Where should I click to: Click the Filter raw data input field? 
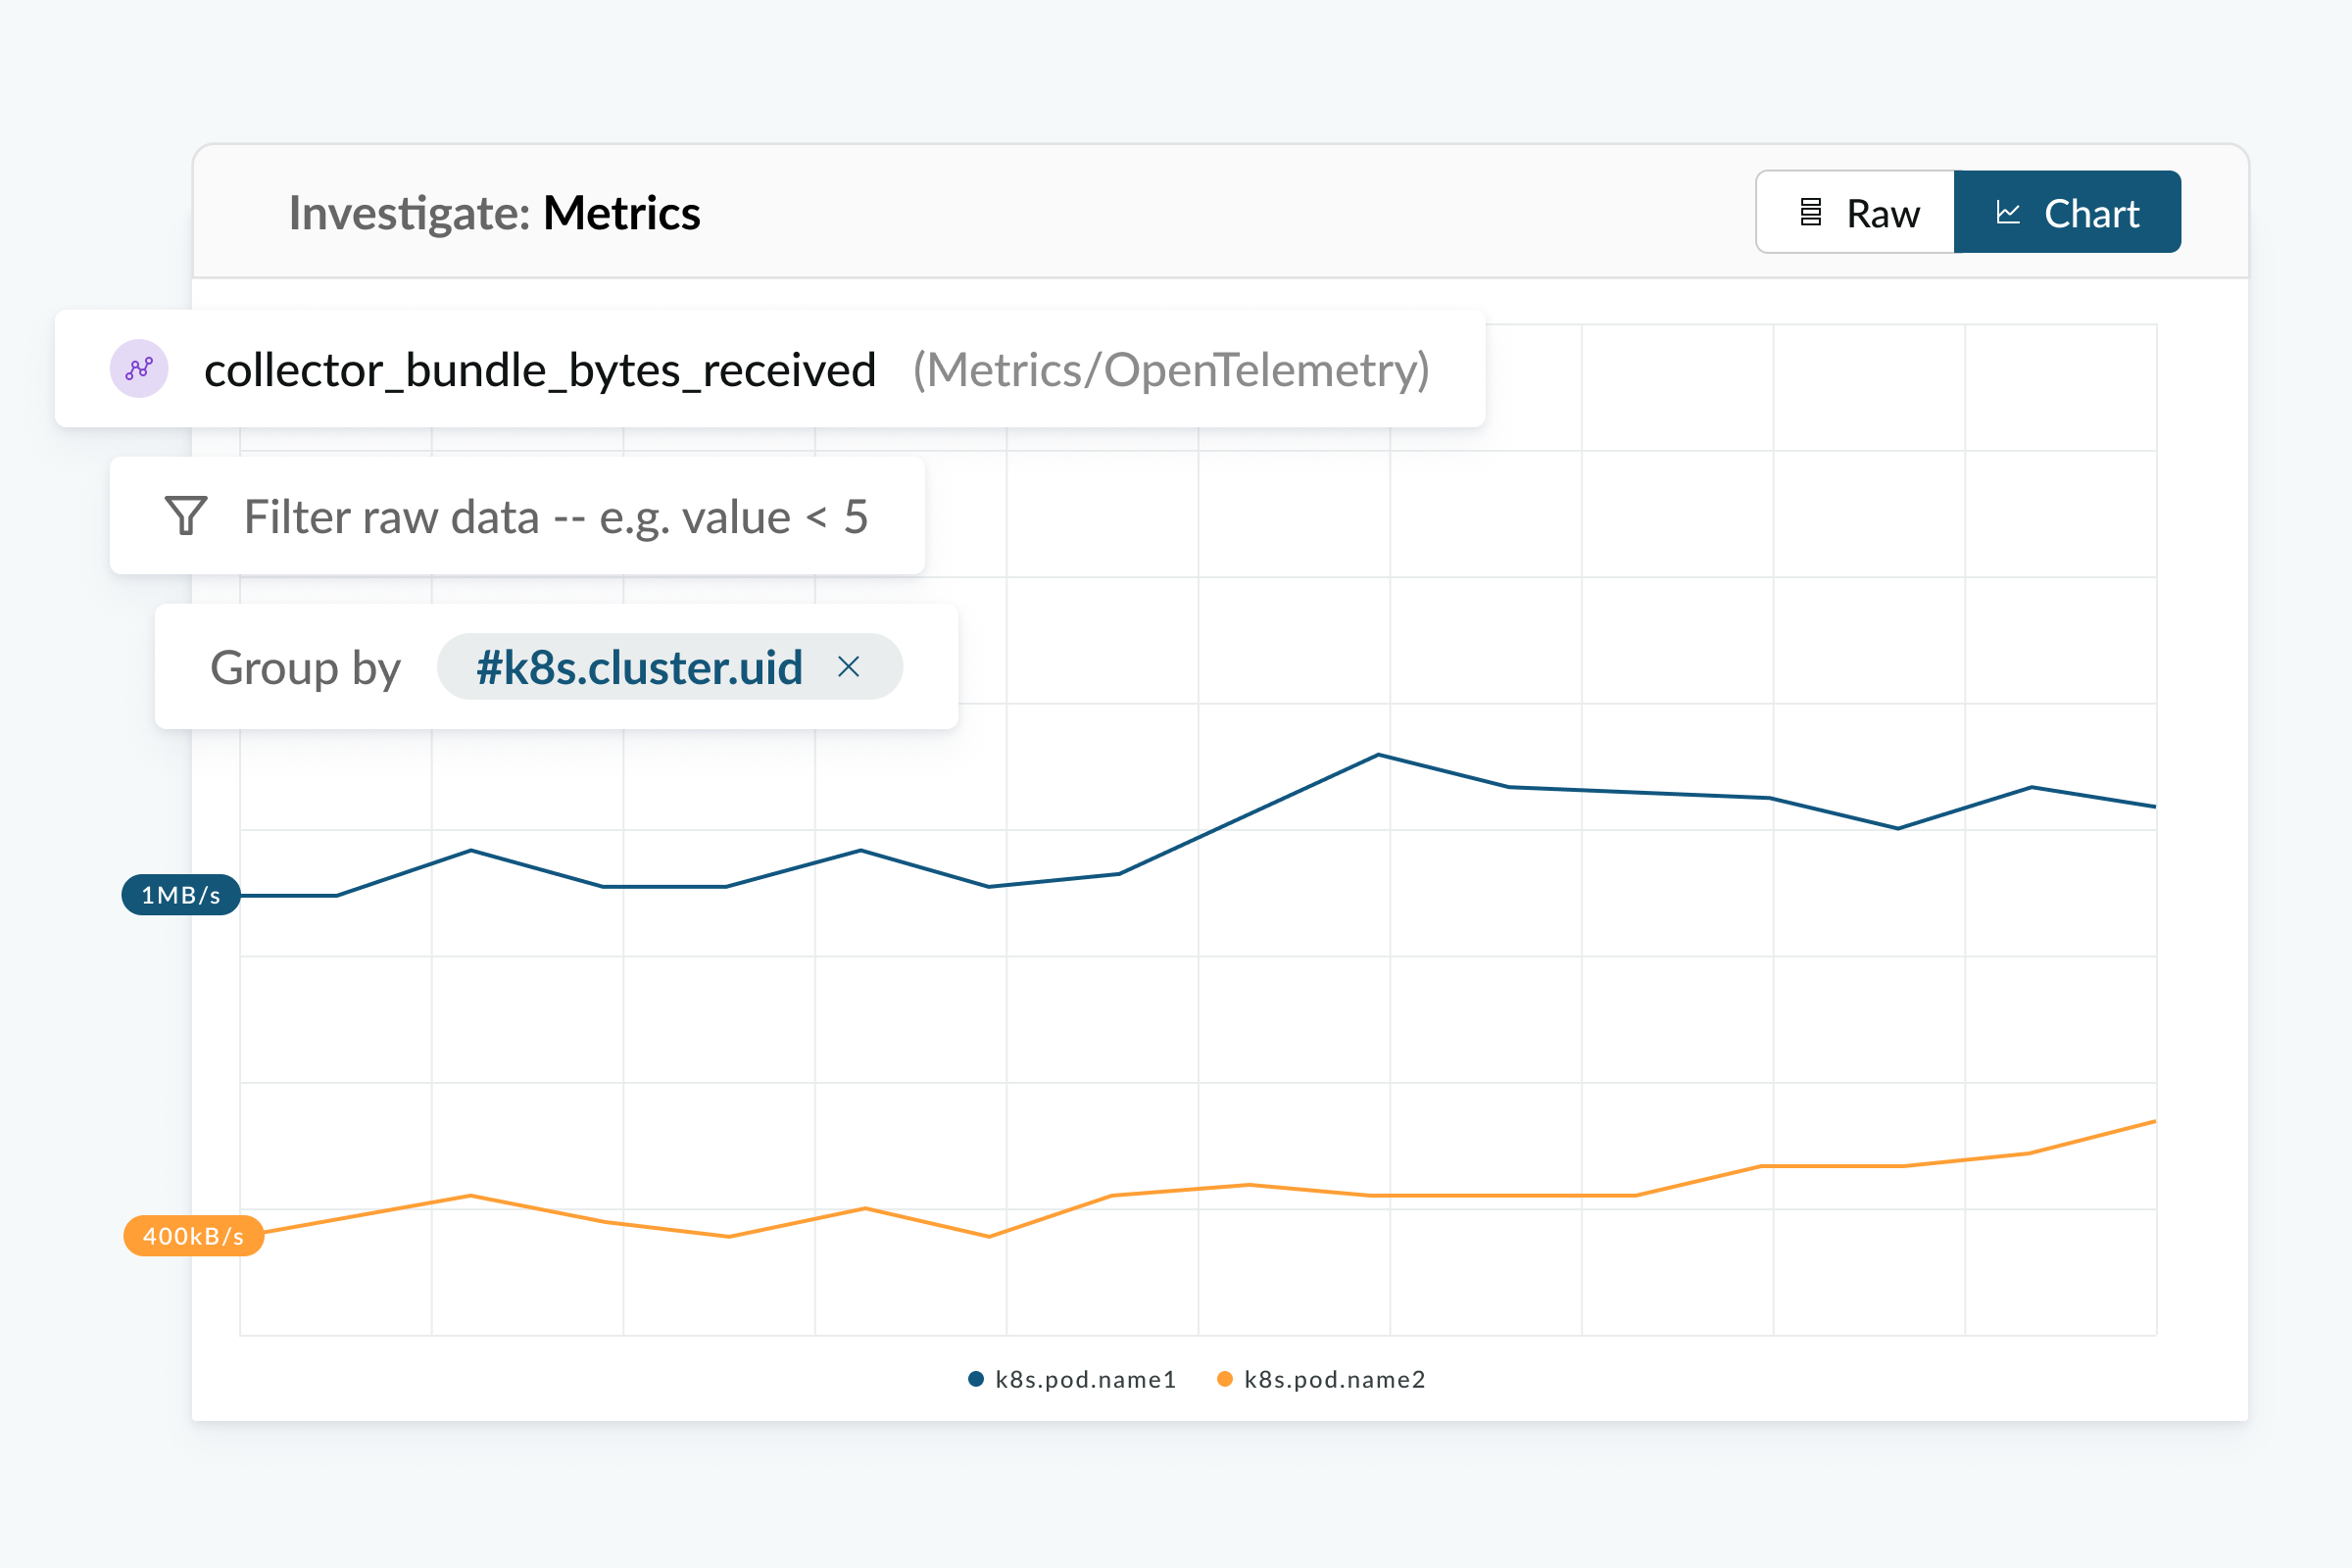pyautogui.click(x=517, y=516)
